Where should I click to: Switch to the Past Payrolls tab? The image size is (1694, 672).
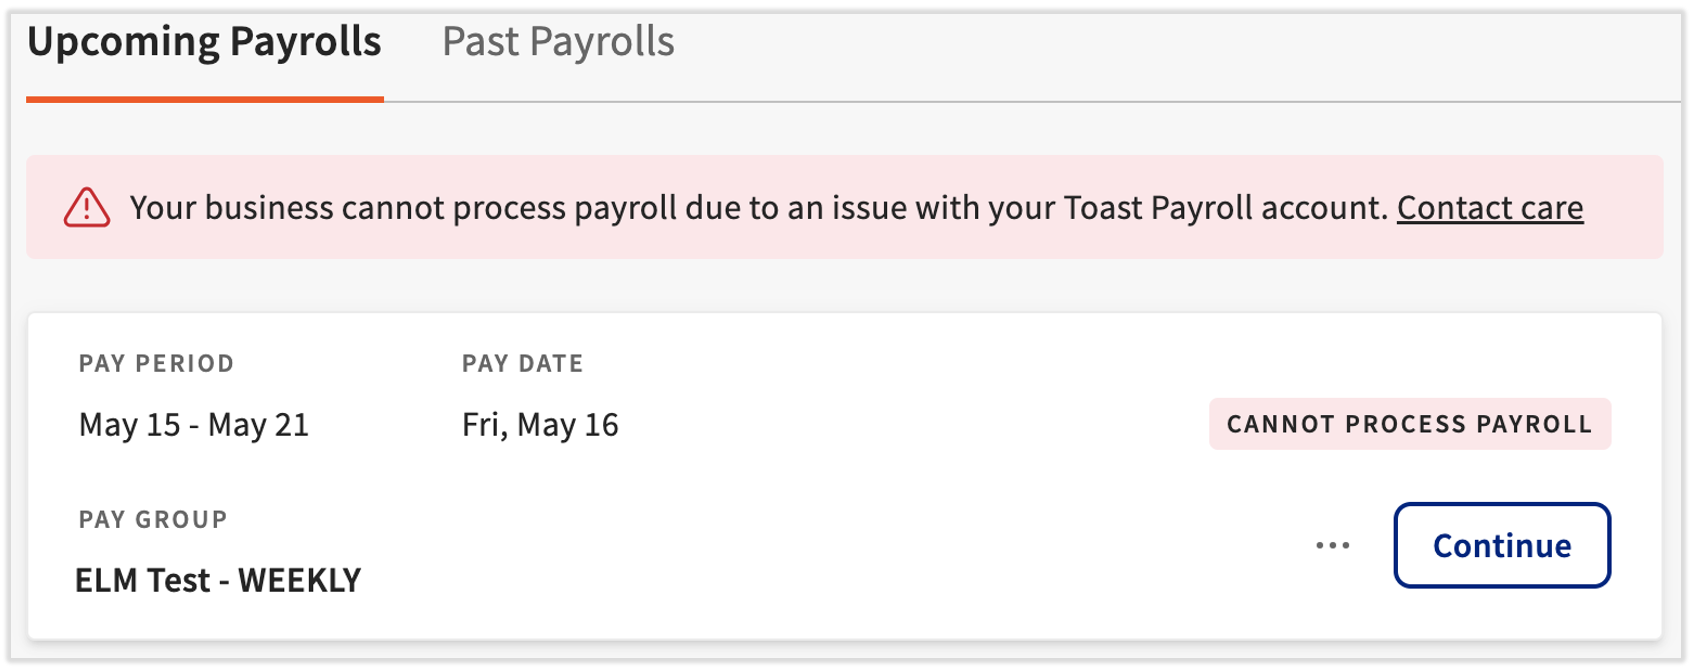558,42
